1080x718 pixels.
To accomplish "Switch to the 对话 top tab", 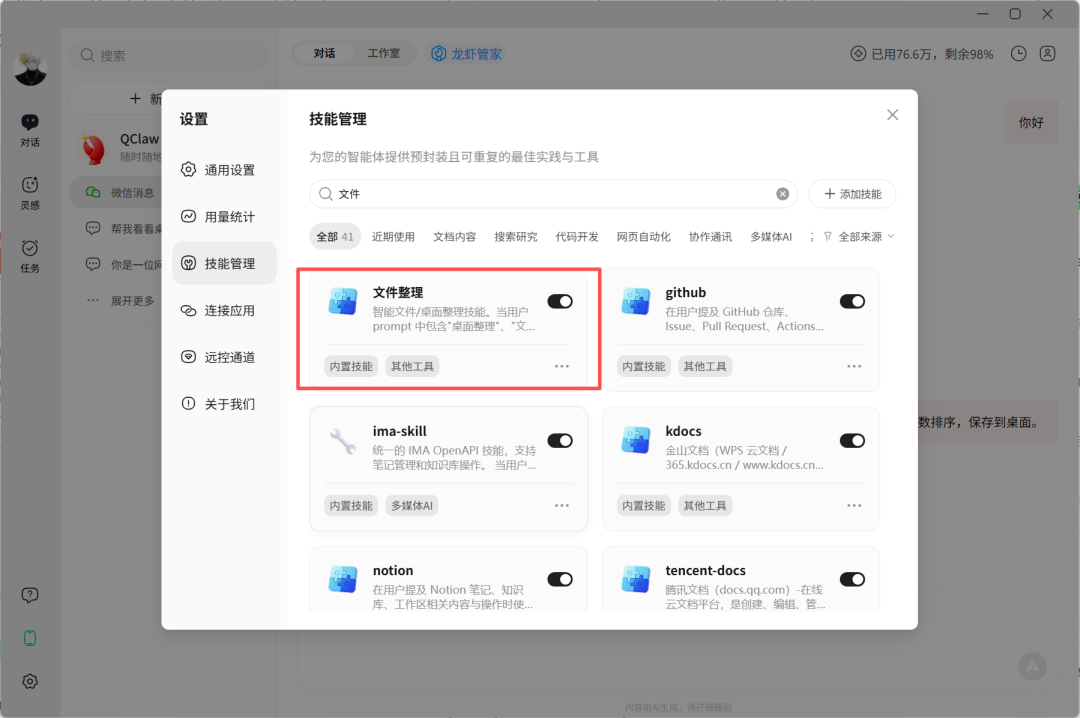I will (x=324, y=53).
